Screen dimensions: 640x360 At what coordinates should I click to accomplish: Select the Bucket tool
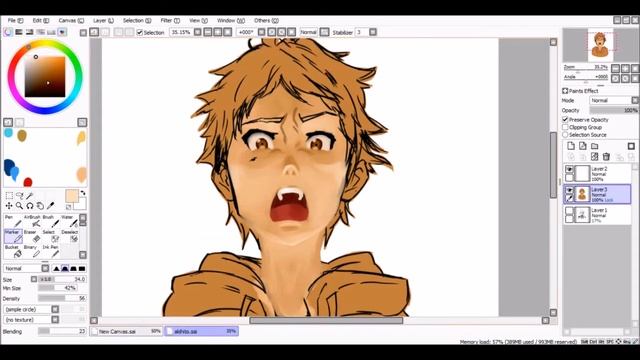click(x=13, y=251)
